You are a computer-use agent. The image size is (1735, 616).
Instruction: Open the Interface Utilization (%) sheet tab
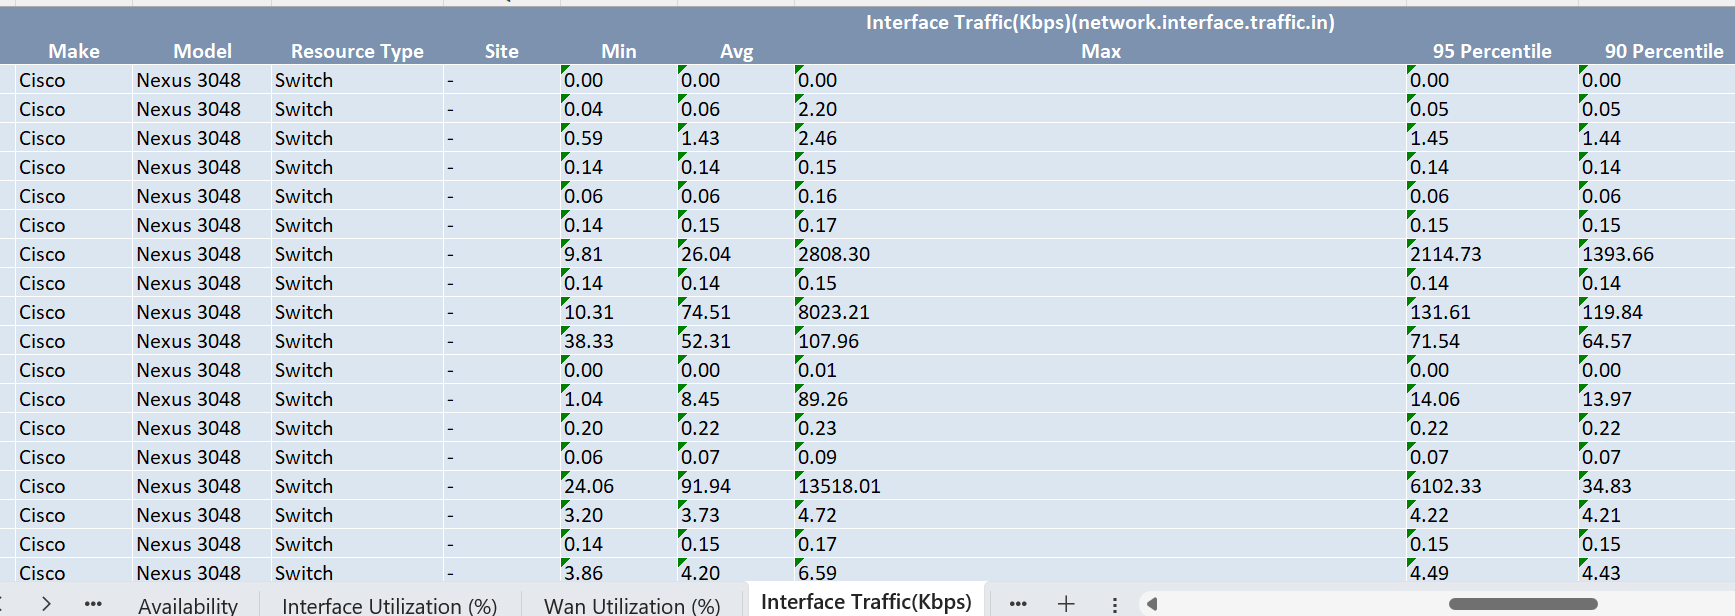(389, 606)
